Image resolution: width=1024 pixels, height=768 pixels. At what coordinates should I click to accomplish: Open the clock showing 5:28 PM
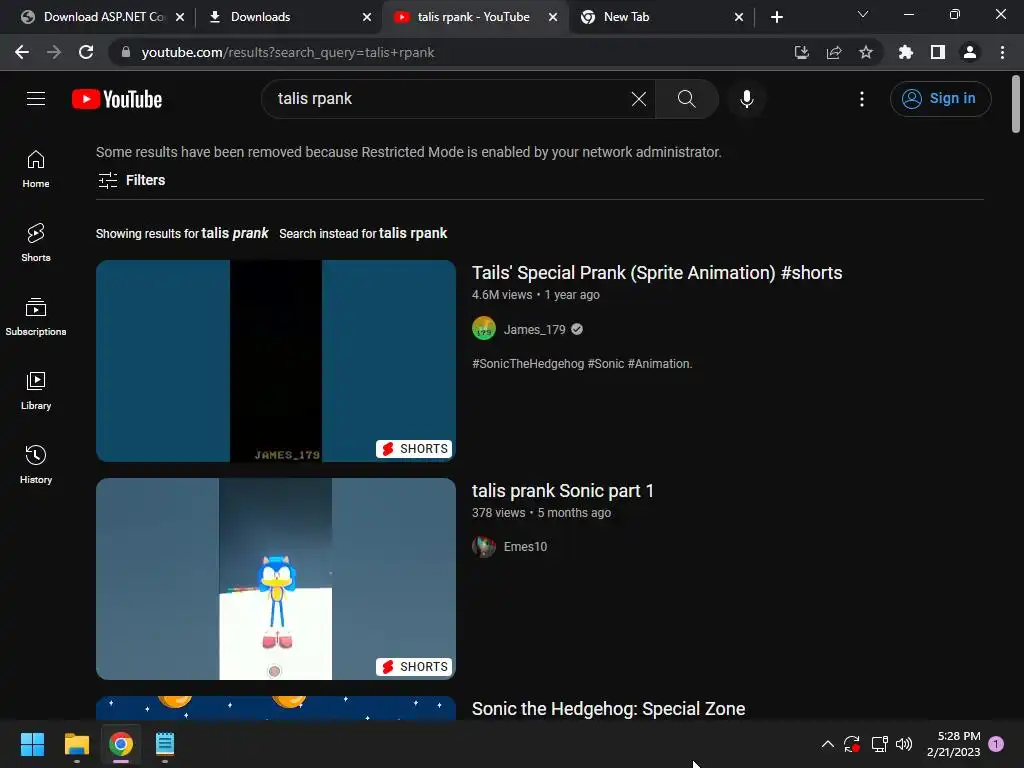click(x=953, y=744)
